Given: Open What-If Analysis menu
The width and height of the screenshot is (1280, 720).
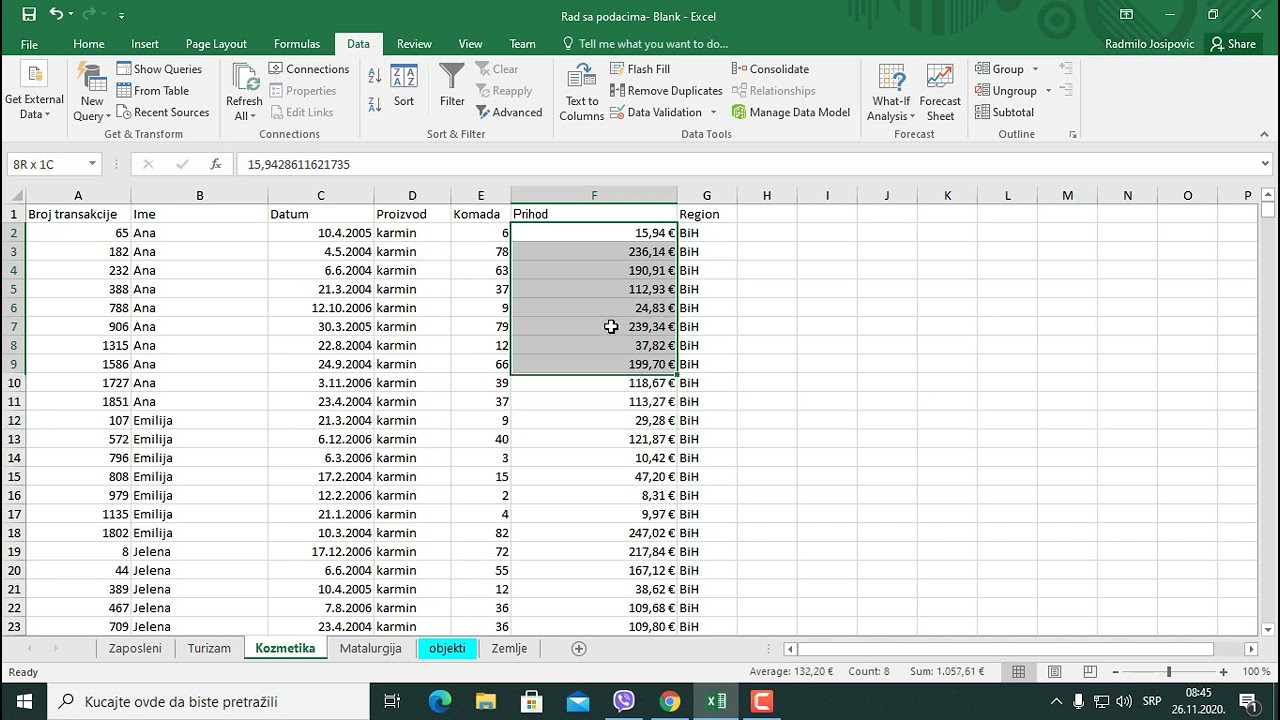Looking at the screenshot, I should tap(891, 93).
